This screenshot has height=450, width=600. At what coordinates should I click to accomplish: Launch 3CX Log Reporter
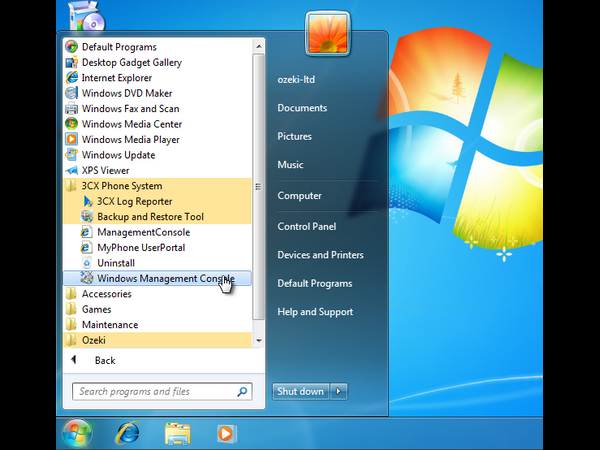click(x=134, y=201)
